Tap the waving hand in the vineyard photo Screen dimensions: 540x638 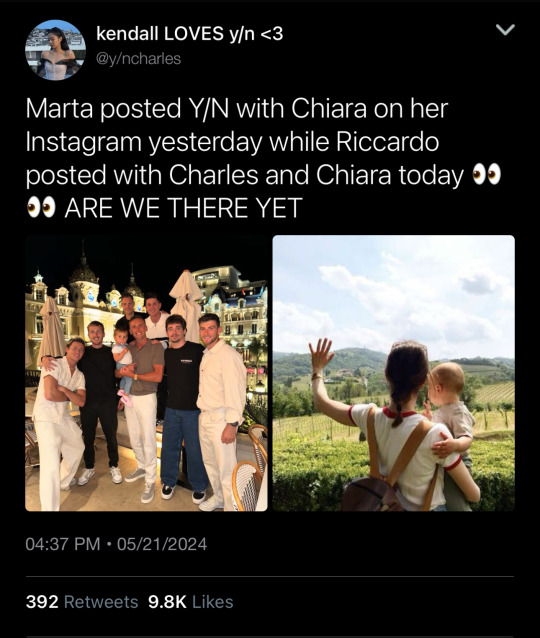click(321, 355)
